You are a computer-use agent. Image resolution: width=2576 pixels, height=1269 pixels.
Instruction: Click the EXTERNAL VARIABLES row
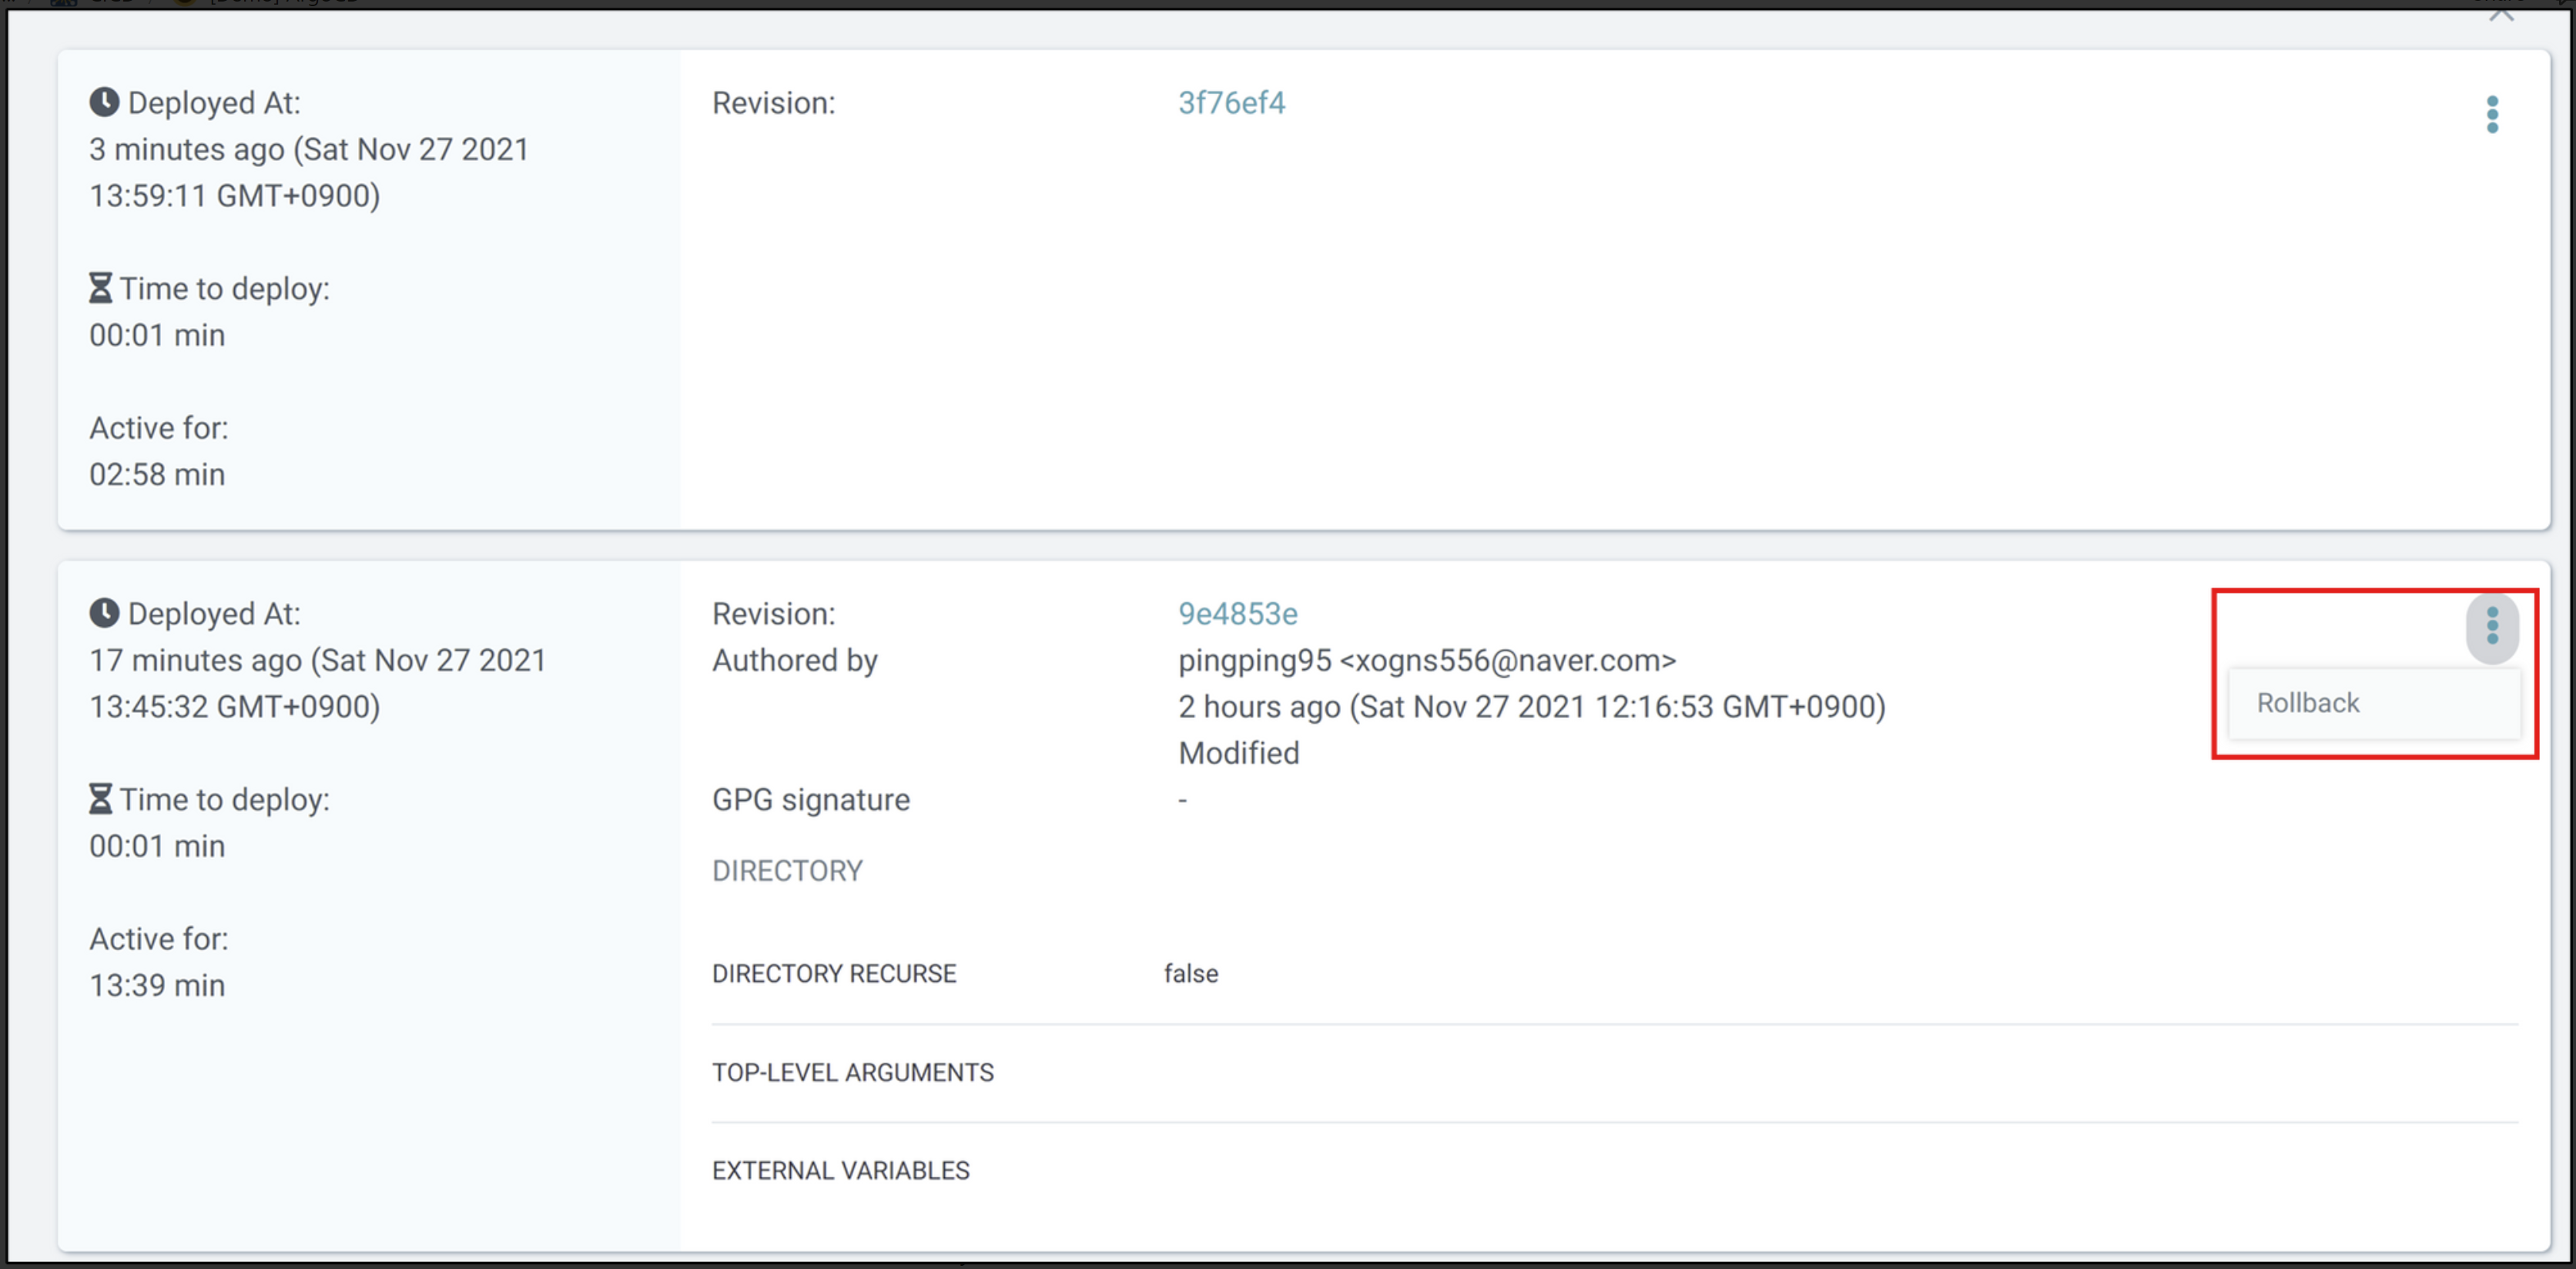[x=840, y=1171]
